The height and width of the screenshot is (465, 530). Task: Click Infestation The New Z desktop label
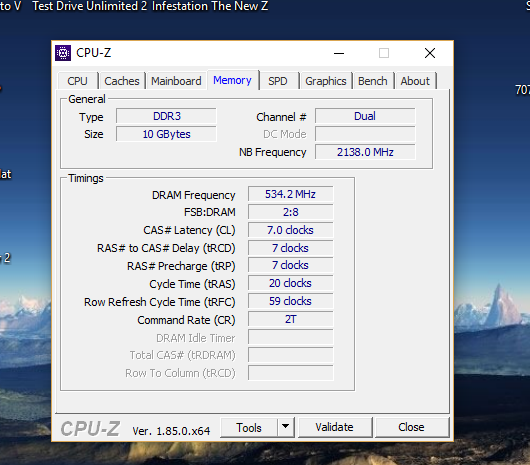(210, 6)
